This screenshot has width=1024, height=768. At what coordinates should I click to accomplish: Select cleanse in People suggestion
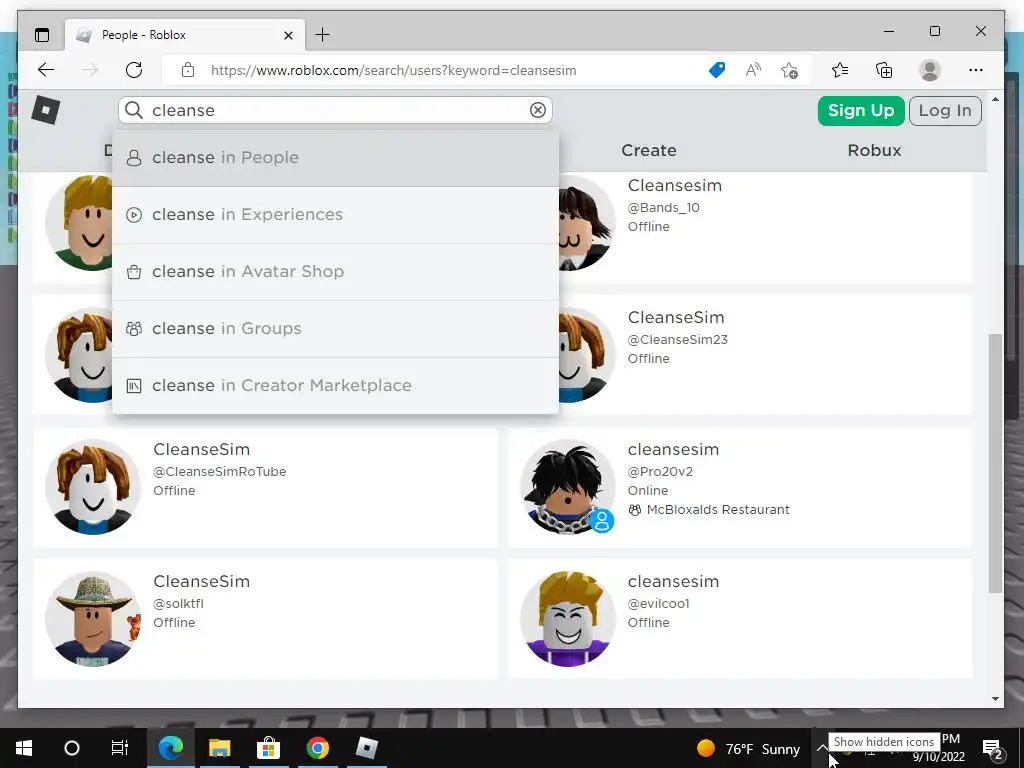[x=336, y=157]
